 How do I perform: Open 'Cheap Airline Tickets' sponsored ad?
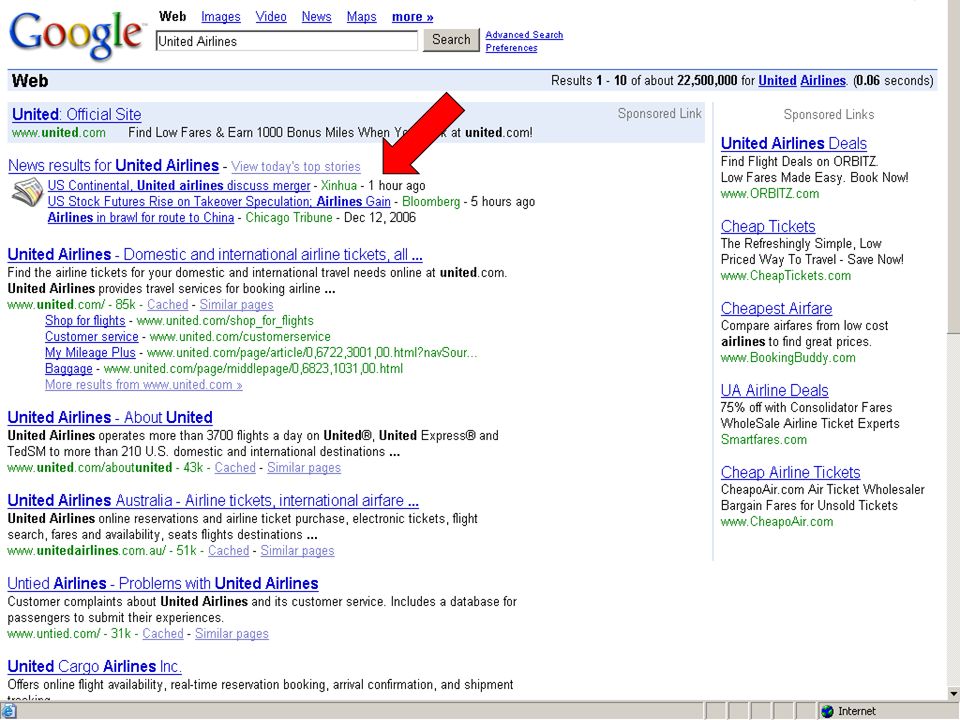pos(790,472)
